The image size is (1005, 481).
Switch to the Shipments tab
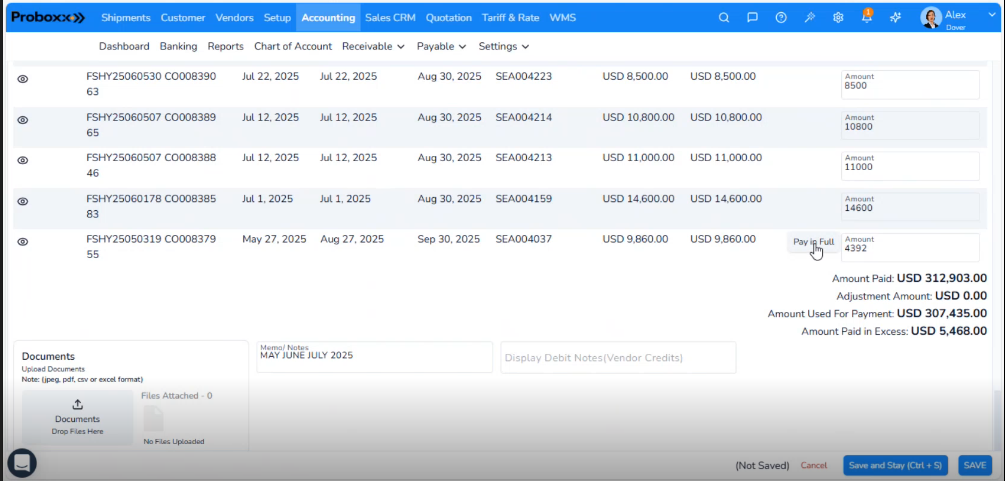126,18
